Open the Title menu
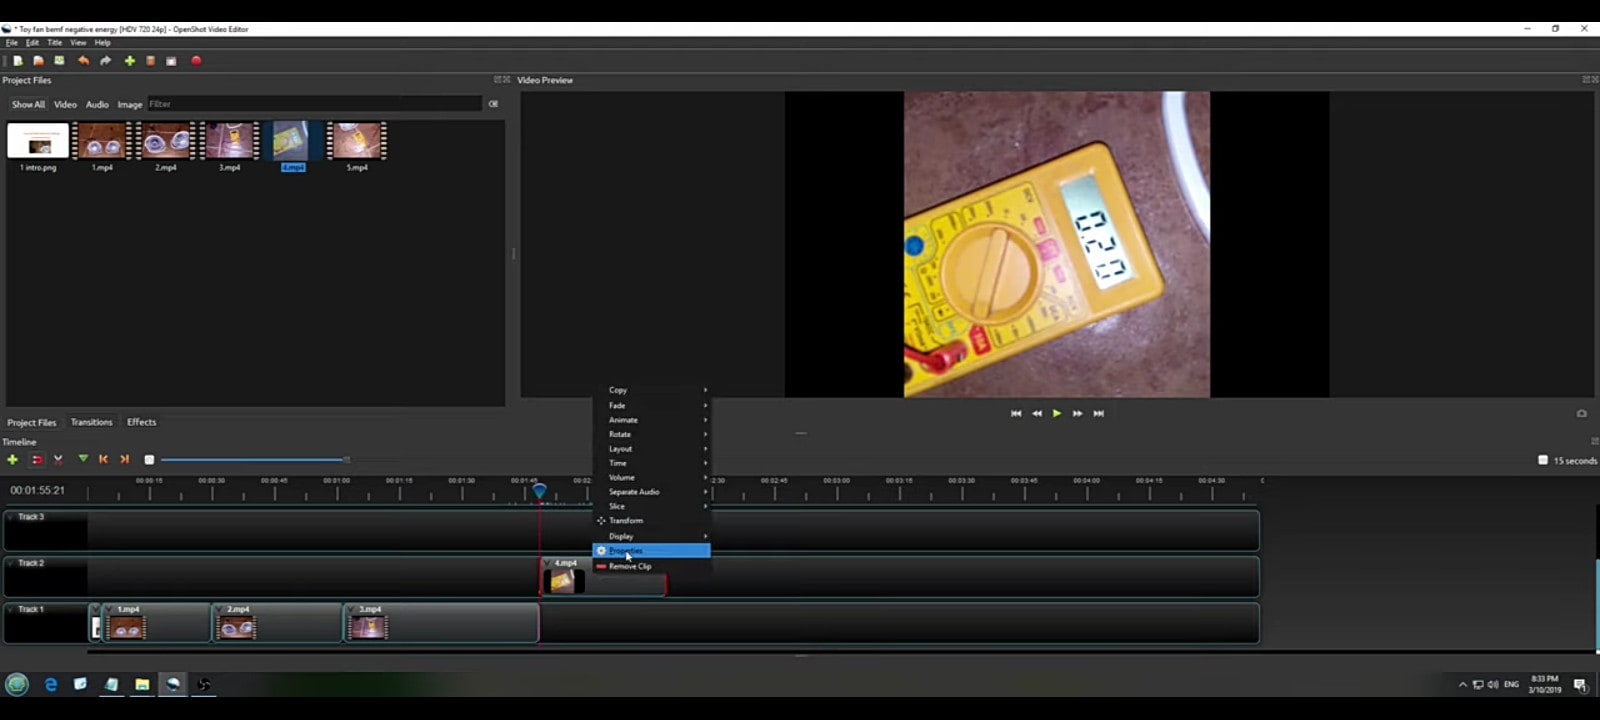Screen dimensions: 1600x720 coord(54,43)
